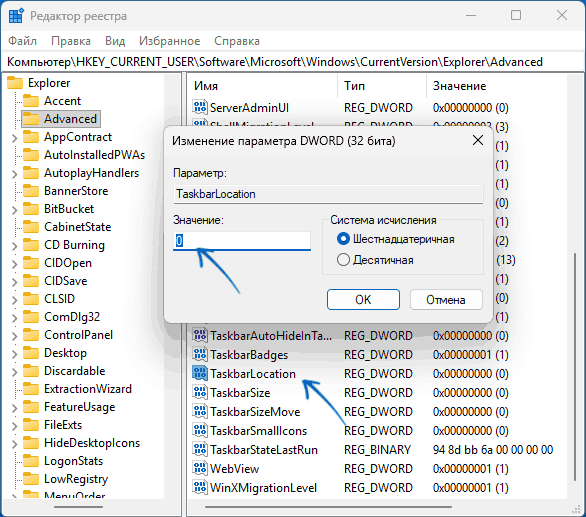Image resolution: width=586 pixels, height=517 pixels.
Task: Confirm the DWORD change with OK
Action: [363, 299]
